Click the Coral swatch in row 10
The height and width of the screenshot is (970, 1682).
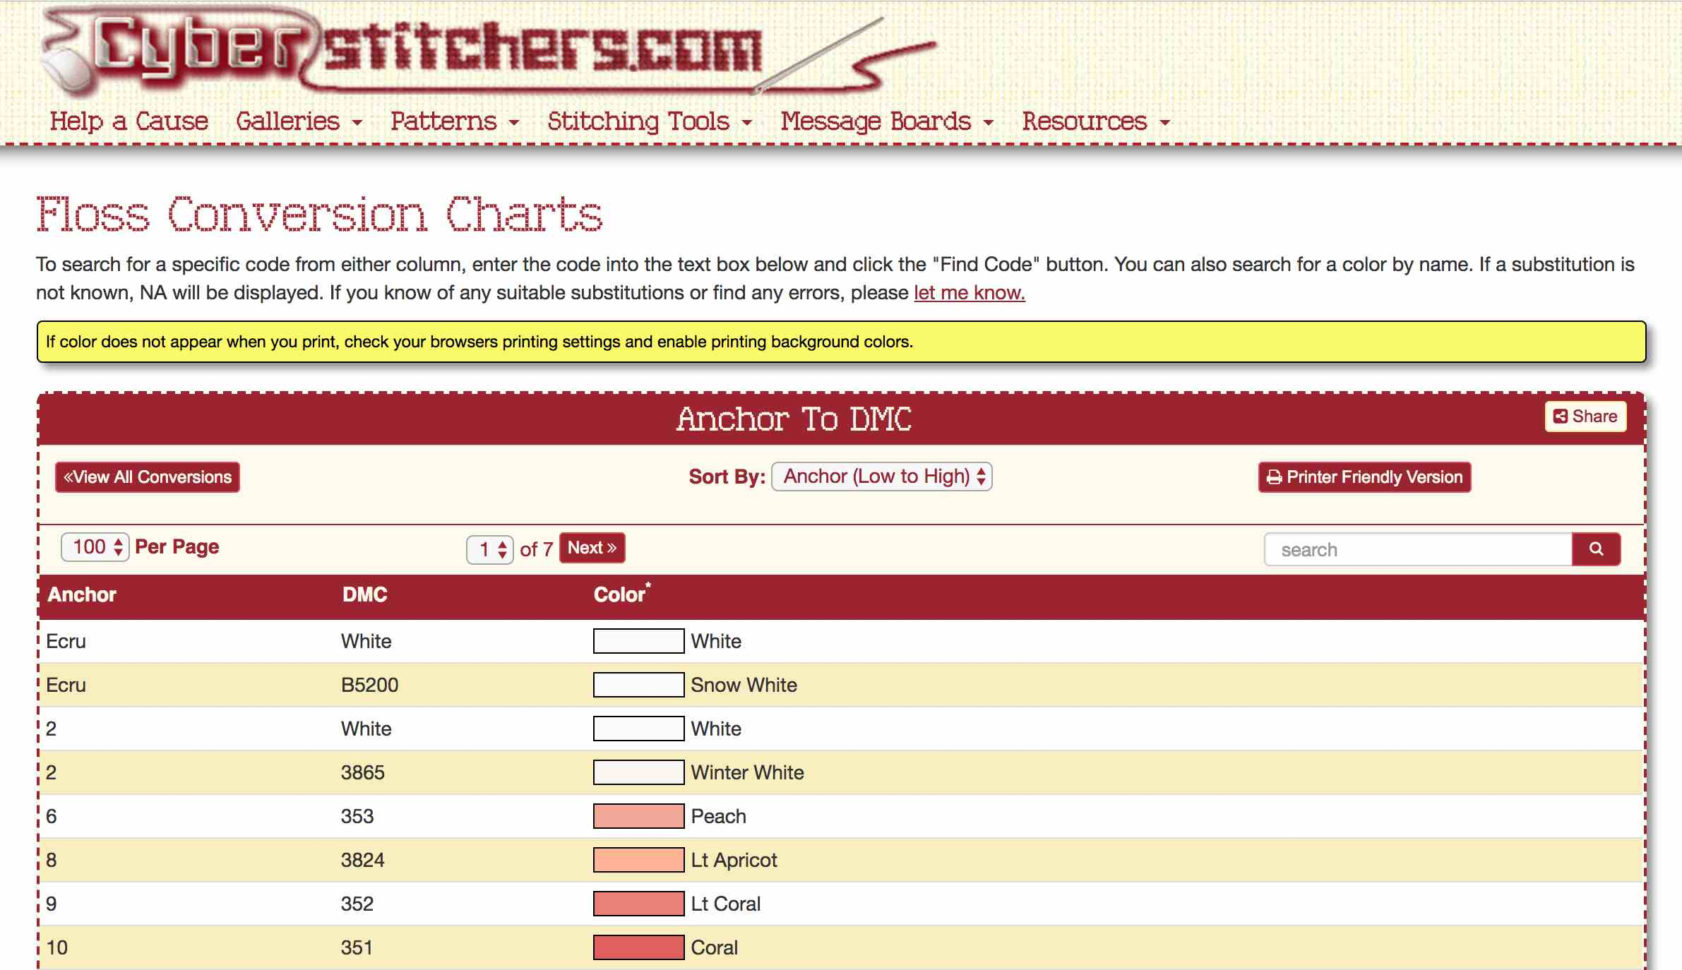pyautogui.click(x=638, y=947)
